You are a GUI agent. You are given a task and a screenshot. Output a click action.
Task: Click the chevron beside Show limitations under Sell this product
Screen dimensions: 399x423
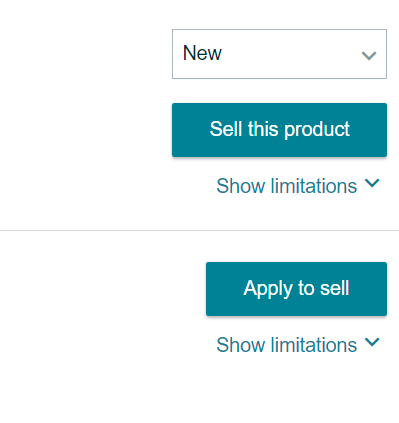[372, 183]
